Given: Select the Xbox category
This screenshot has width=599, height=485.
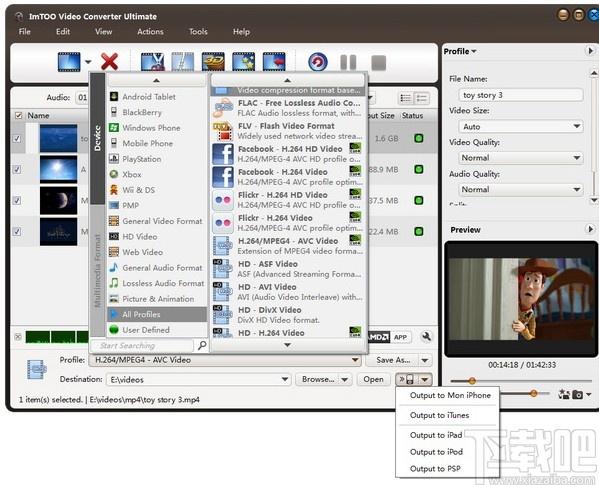Looking at the screenshot, I should pos(157,175).
